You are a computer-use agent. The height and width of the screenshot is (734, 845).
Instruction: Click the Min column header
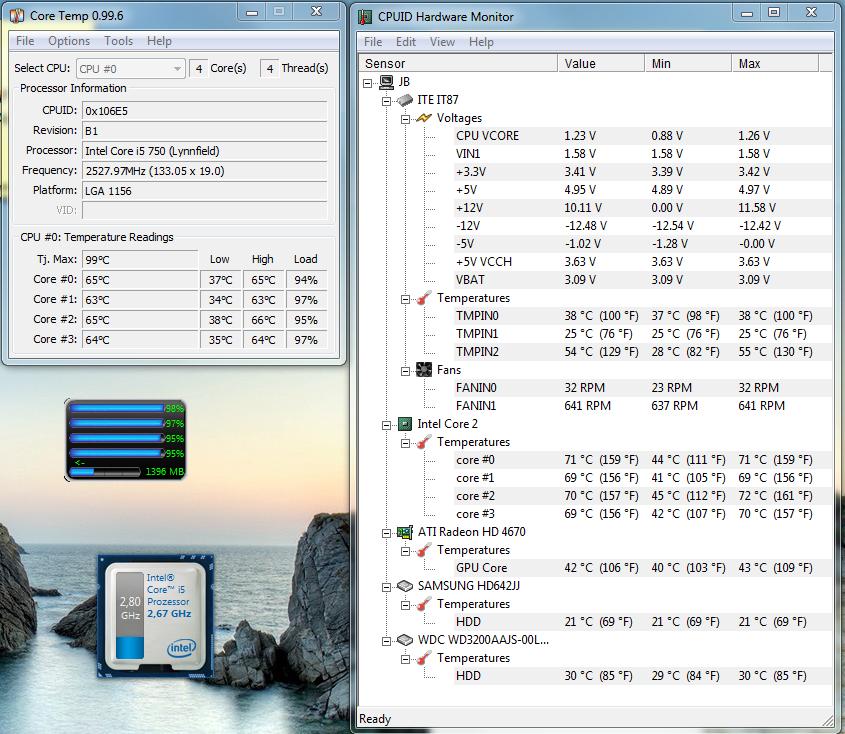tap(689, 64)
